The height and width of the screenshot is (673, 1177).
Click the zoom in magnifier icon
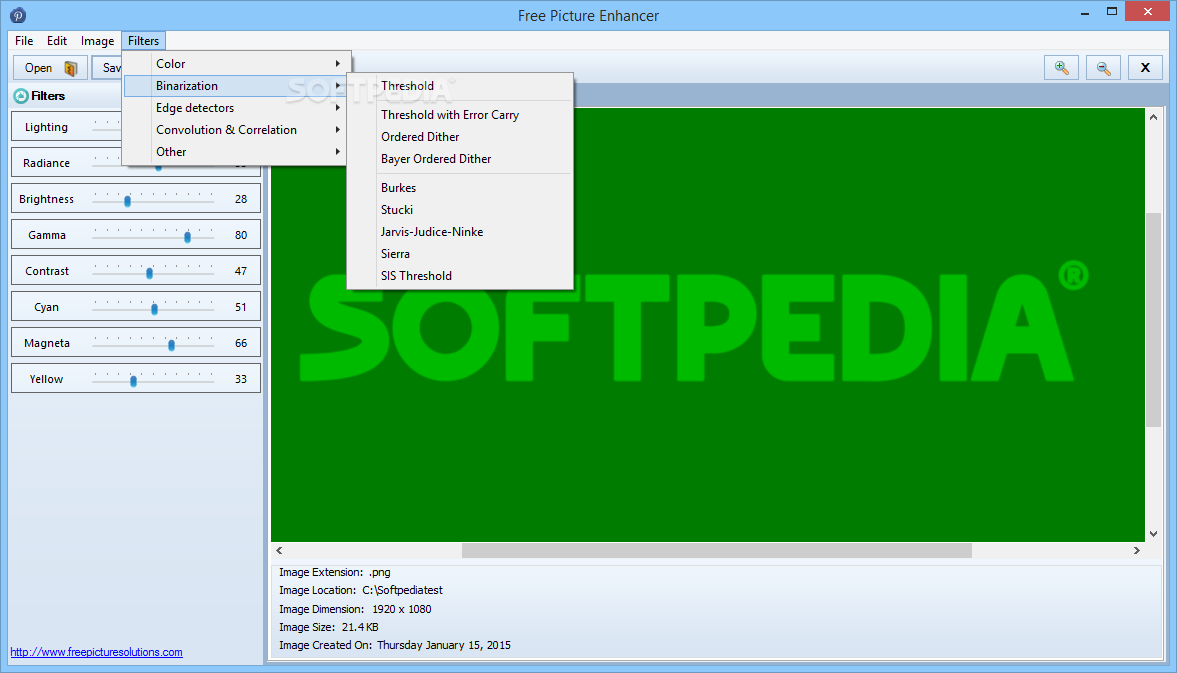[1061, 68]
